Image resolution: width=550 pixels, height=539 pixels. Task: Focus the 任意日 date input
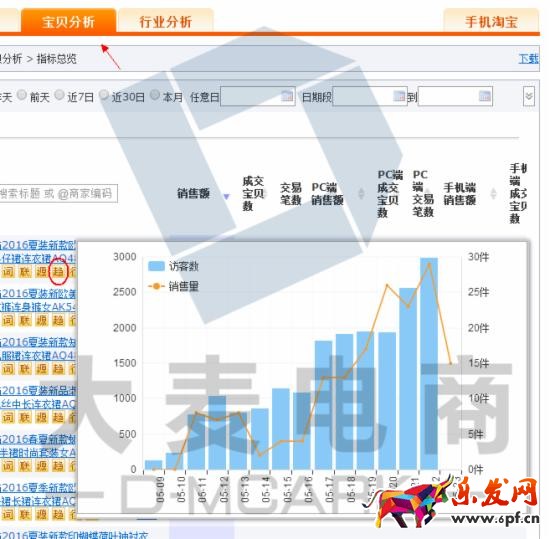coord(257,96)
